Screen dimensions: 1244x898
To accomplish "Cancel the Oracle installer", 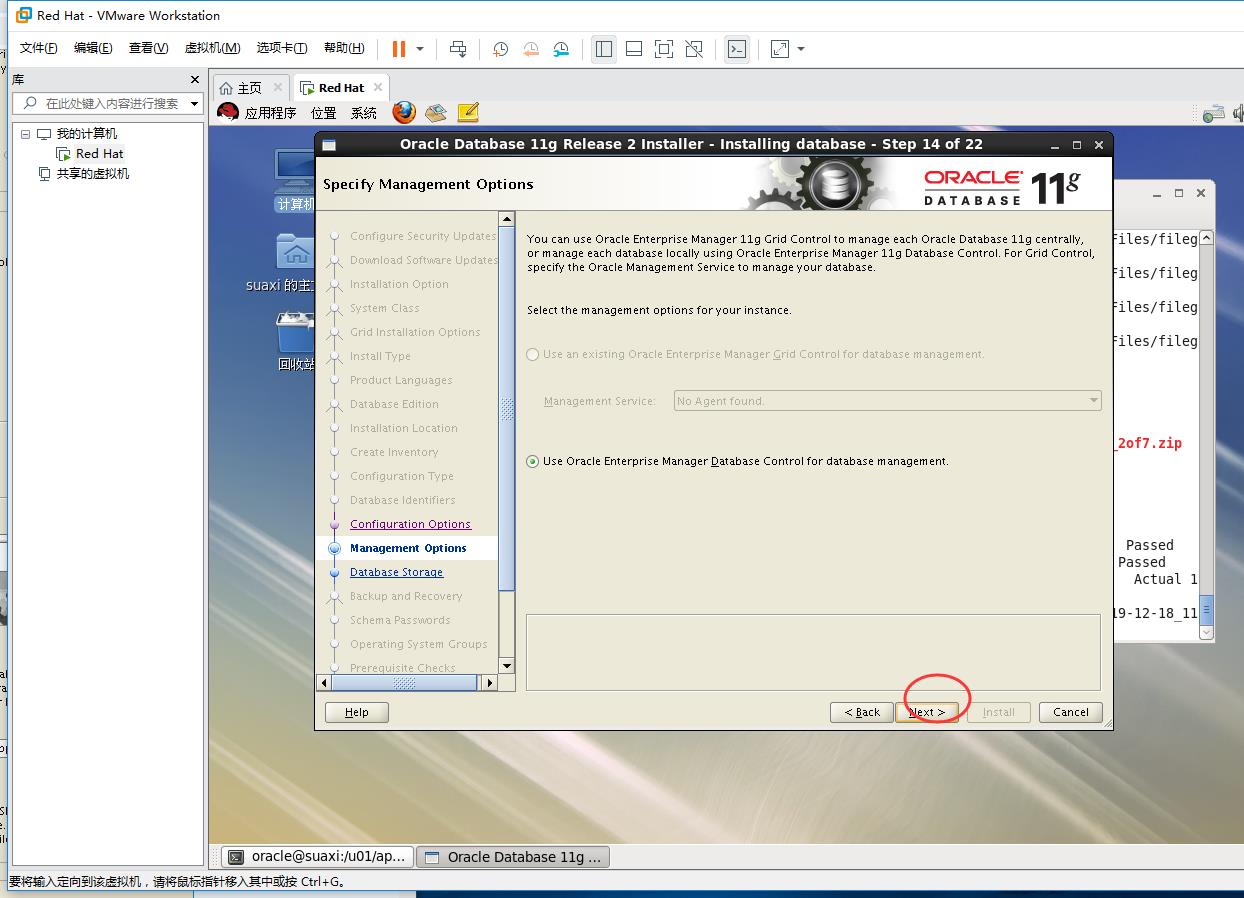I will (1071, 712).
